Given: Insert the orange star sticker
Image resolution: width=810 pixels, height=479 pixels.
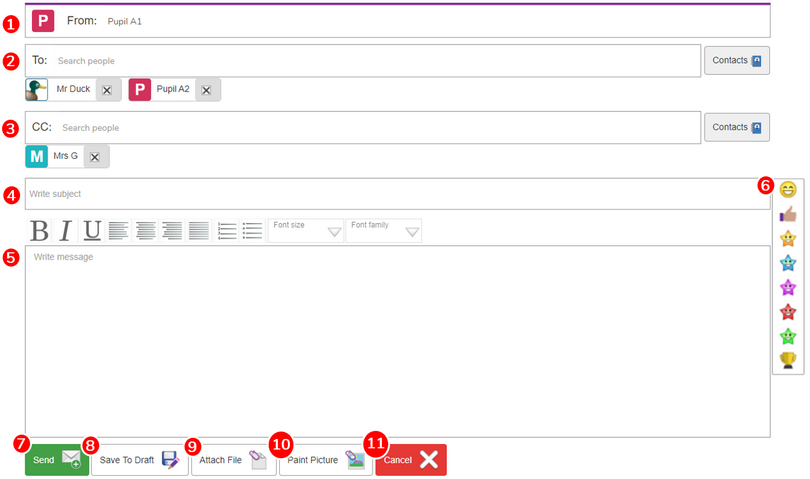Looking at the screenshot, I should pyautogui.click(x=788, y=238).
